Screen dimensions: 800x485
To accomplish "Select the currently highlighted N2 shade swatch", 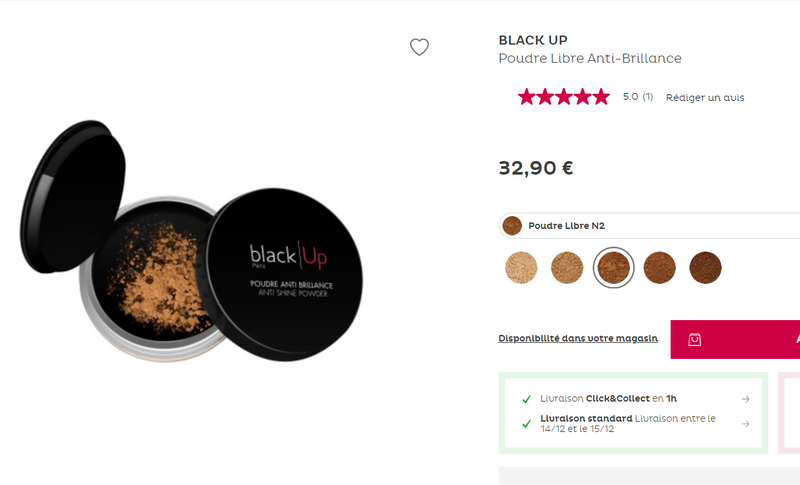I will pos(613,267).
